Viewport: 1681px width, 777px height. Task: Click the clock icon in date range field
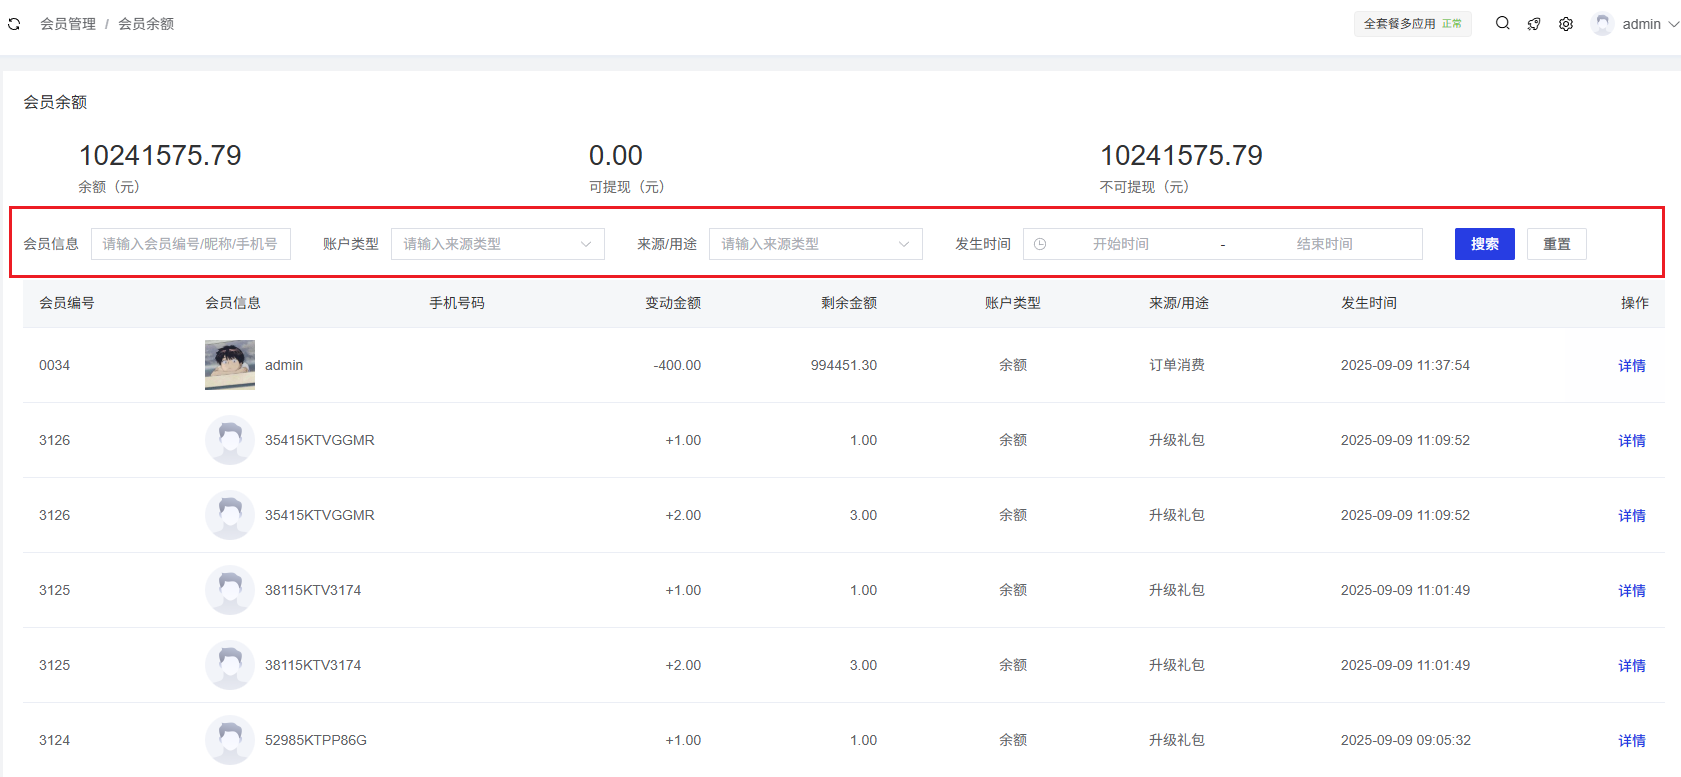[x=1040, y=244]
